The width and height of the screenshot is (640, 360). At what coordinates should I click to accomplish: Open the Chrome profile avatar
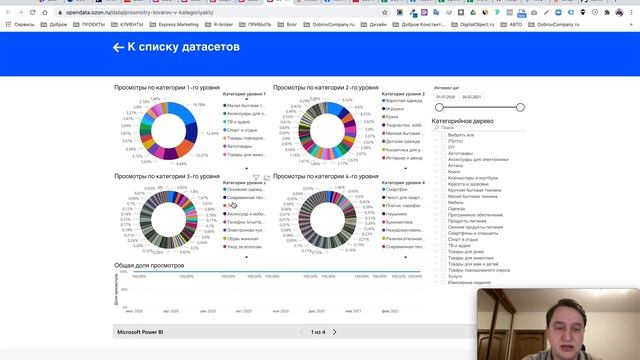(619, 13)
